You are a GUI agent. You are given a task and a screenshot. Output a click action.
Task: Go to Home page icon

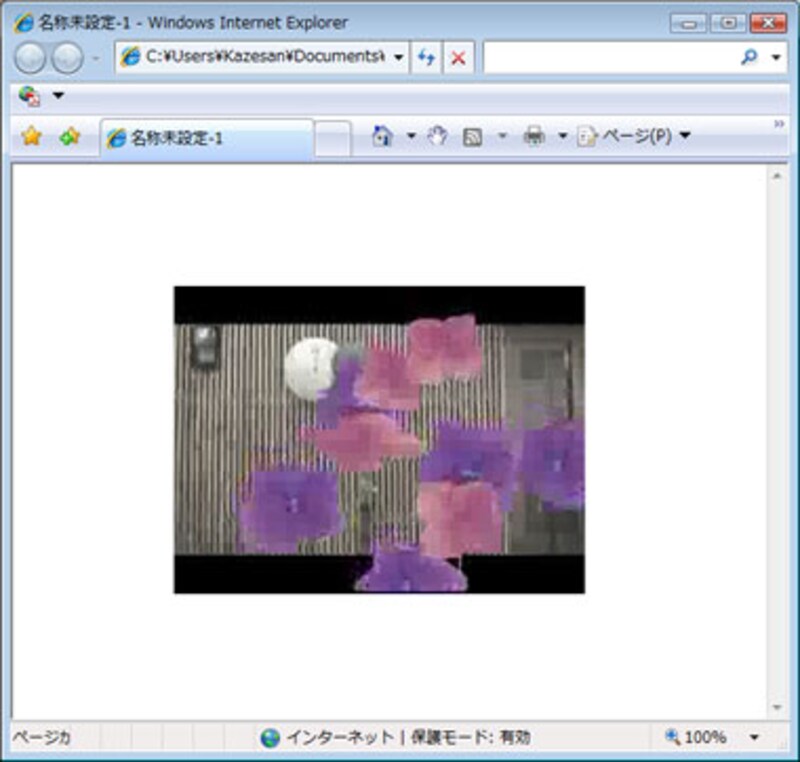(382, 137)
